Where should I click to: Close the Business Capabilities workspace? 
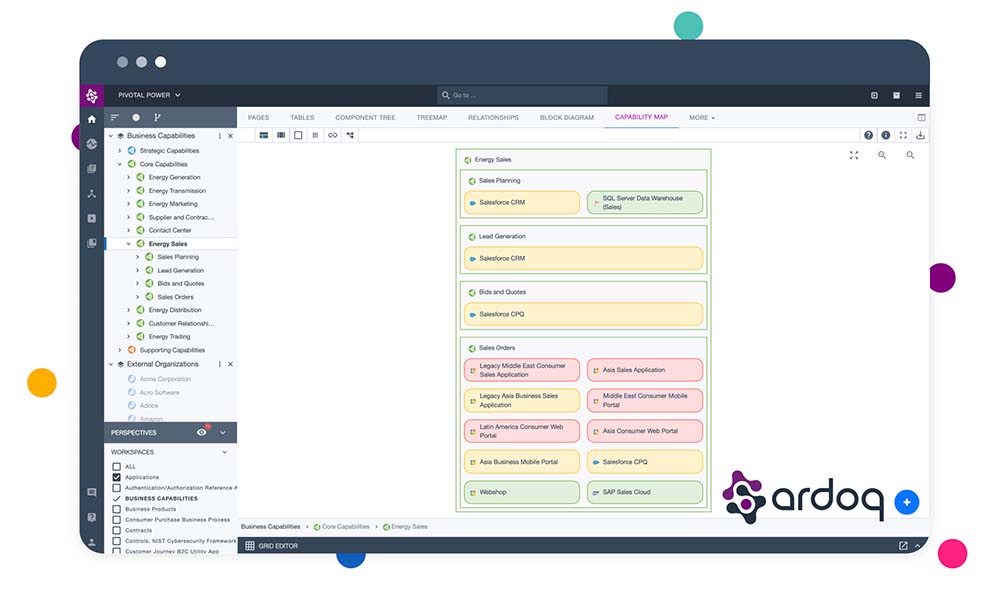(x=231, y=136)
